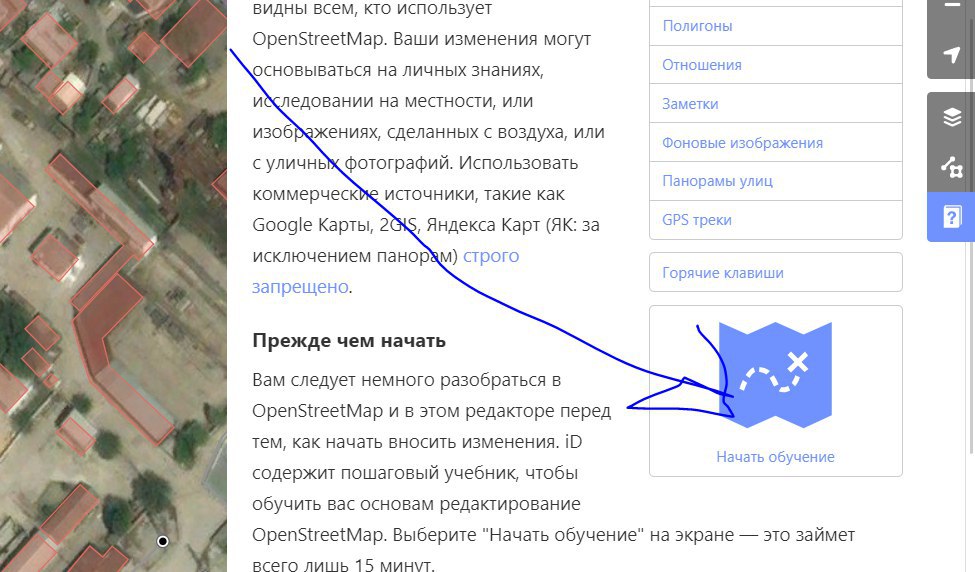Open the Отношения help section
Image resolution: width=975 pixels, height=572 pixels.
tap(775, 65)
